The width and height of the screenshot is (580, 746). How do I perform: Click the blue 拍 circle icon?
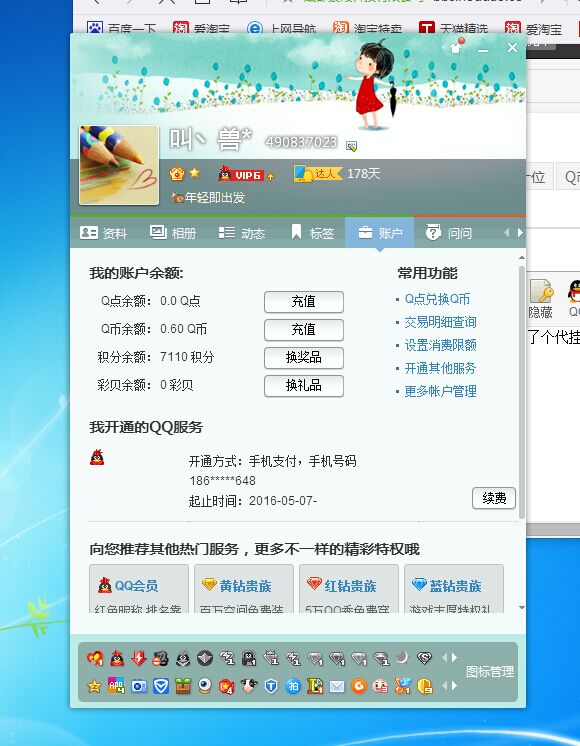(293, 686)
